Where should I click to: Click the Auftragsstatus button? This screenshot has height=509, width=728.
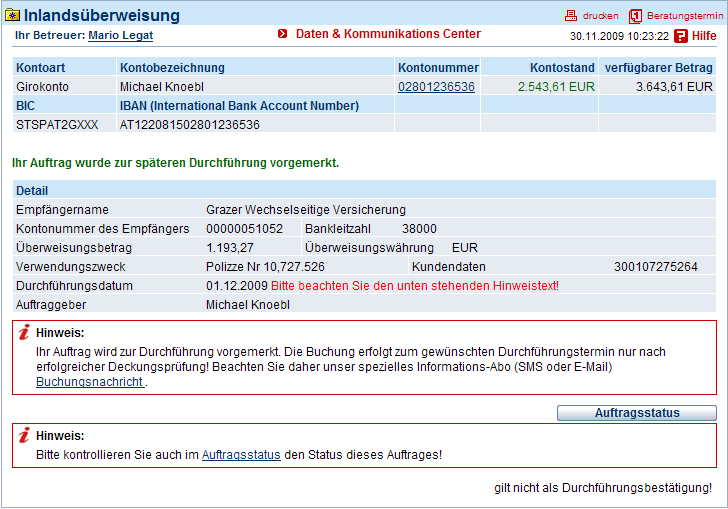pyautogui.click(x=637, y=413)
